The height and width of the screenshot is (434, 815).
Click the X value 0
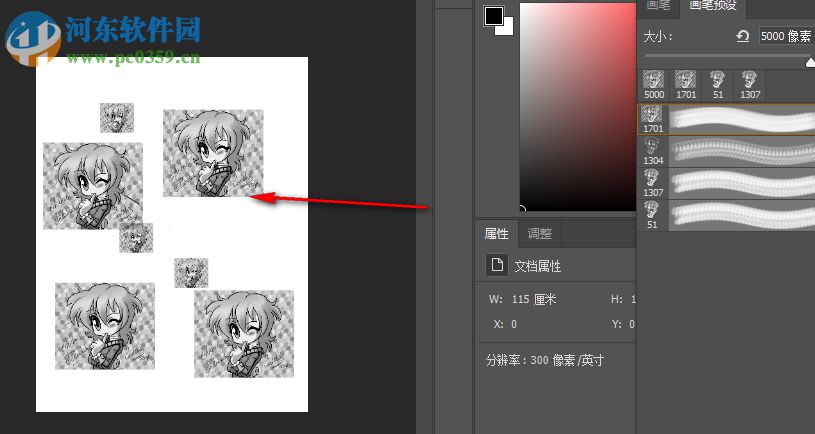514,324
